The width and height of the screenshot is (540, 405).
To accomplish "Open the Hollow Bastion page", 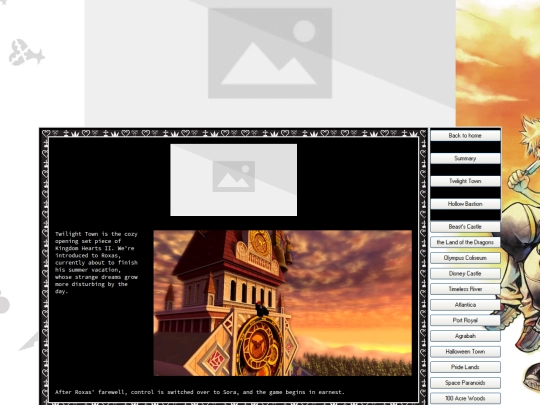I will click(465, 204).
